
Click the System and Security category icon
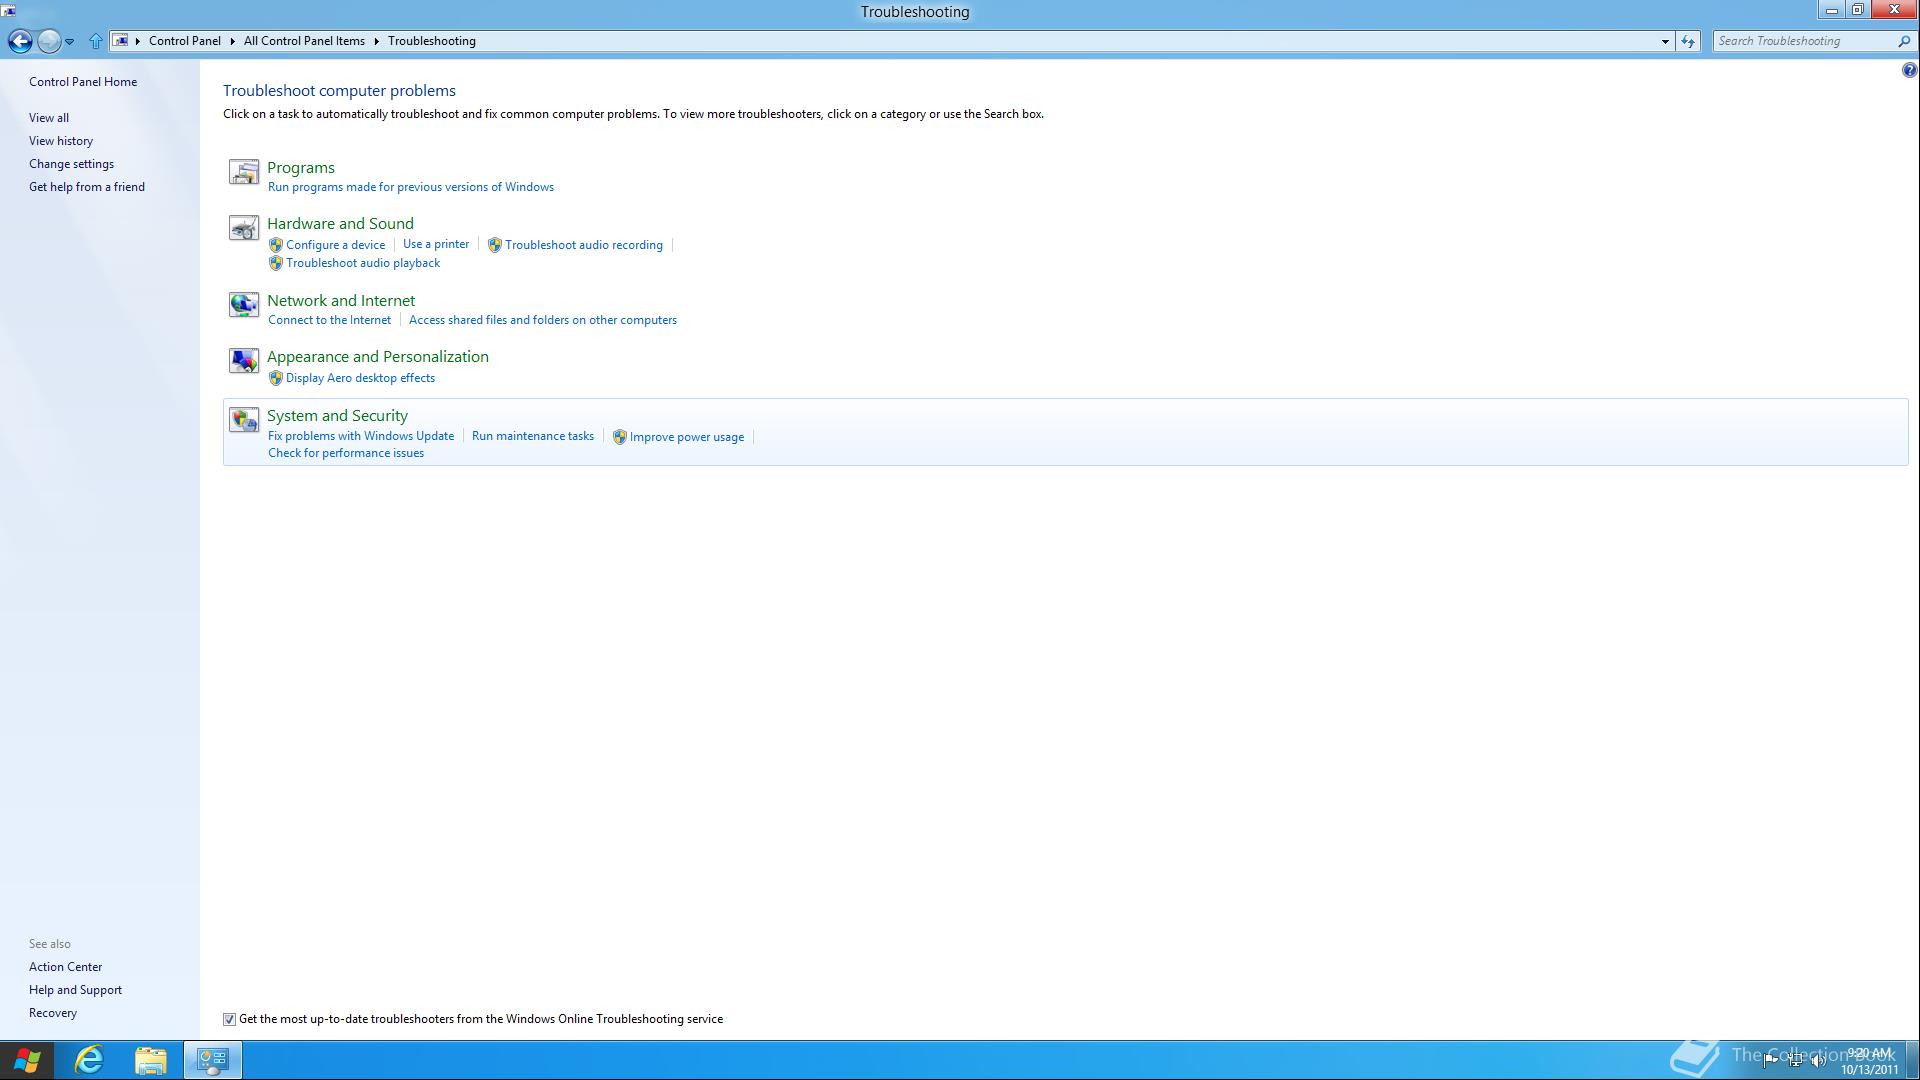[244, 420]
